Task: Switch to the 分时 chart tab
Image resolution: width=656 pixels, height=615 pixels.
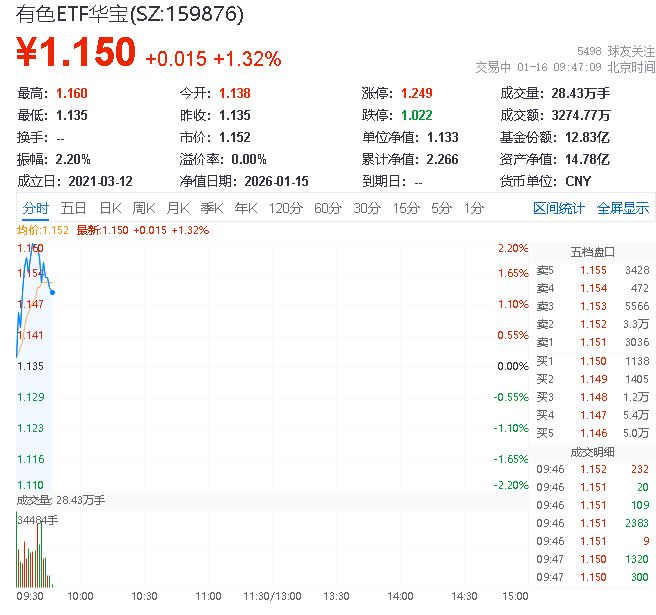Action: [35, 208]
